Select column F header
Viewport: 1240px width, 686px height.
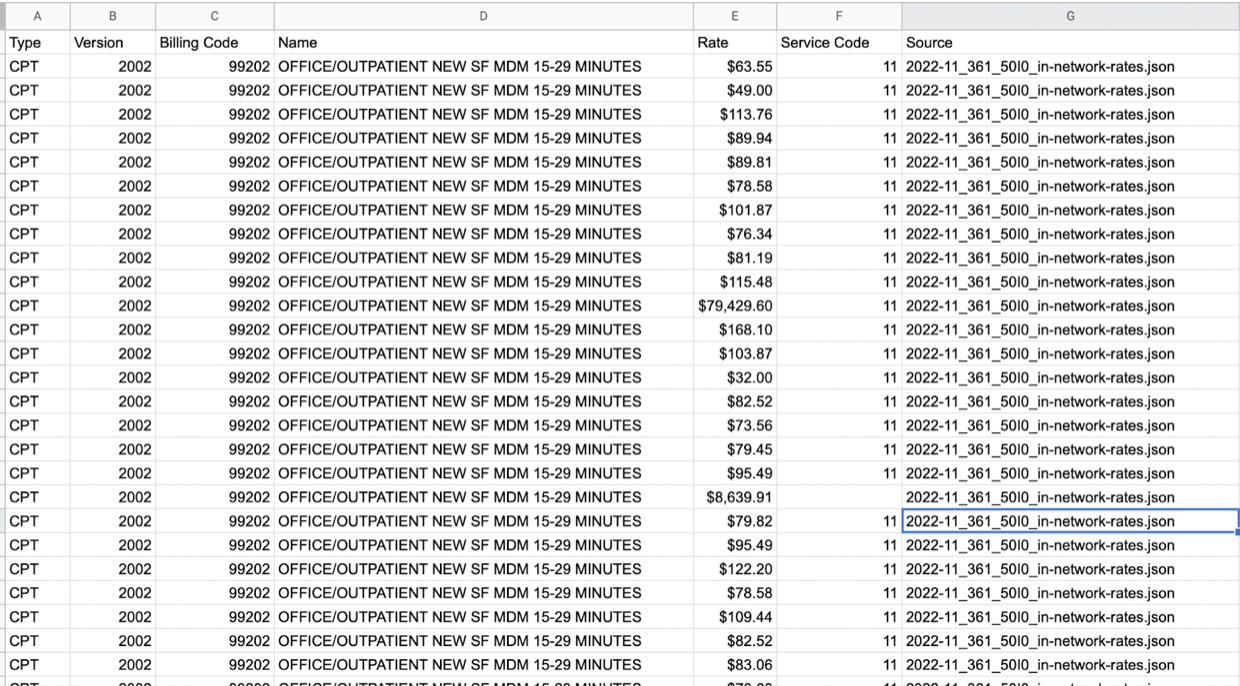pyautogui.click(x=839, y=16)
